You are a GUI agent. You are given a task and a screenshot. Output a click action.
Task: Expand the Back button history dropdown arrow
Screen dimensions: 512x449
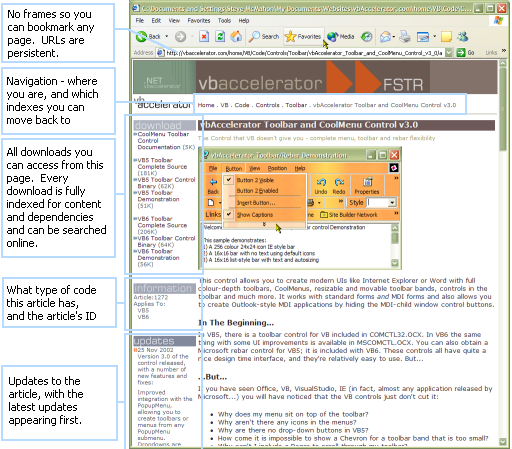(166, 36)
